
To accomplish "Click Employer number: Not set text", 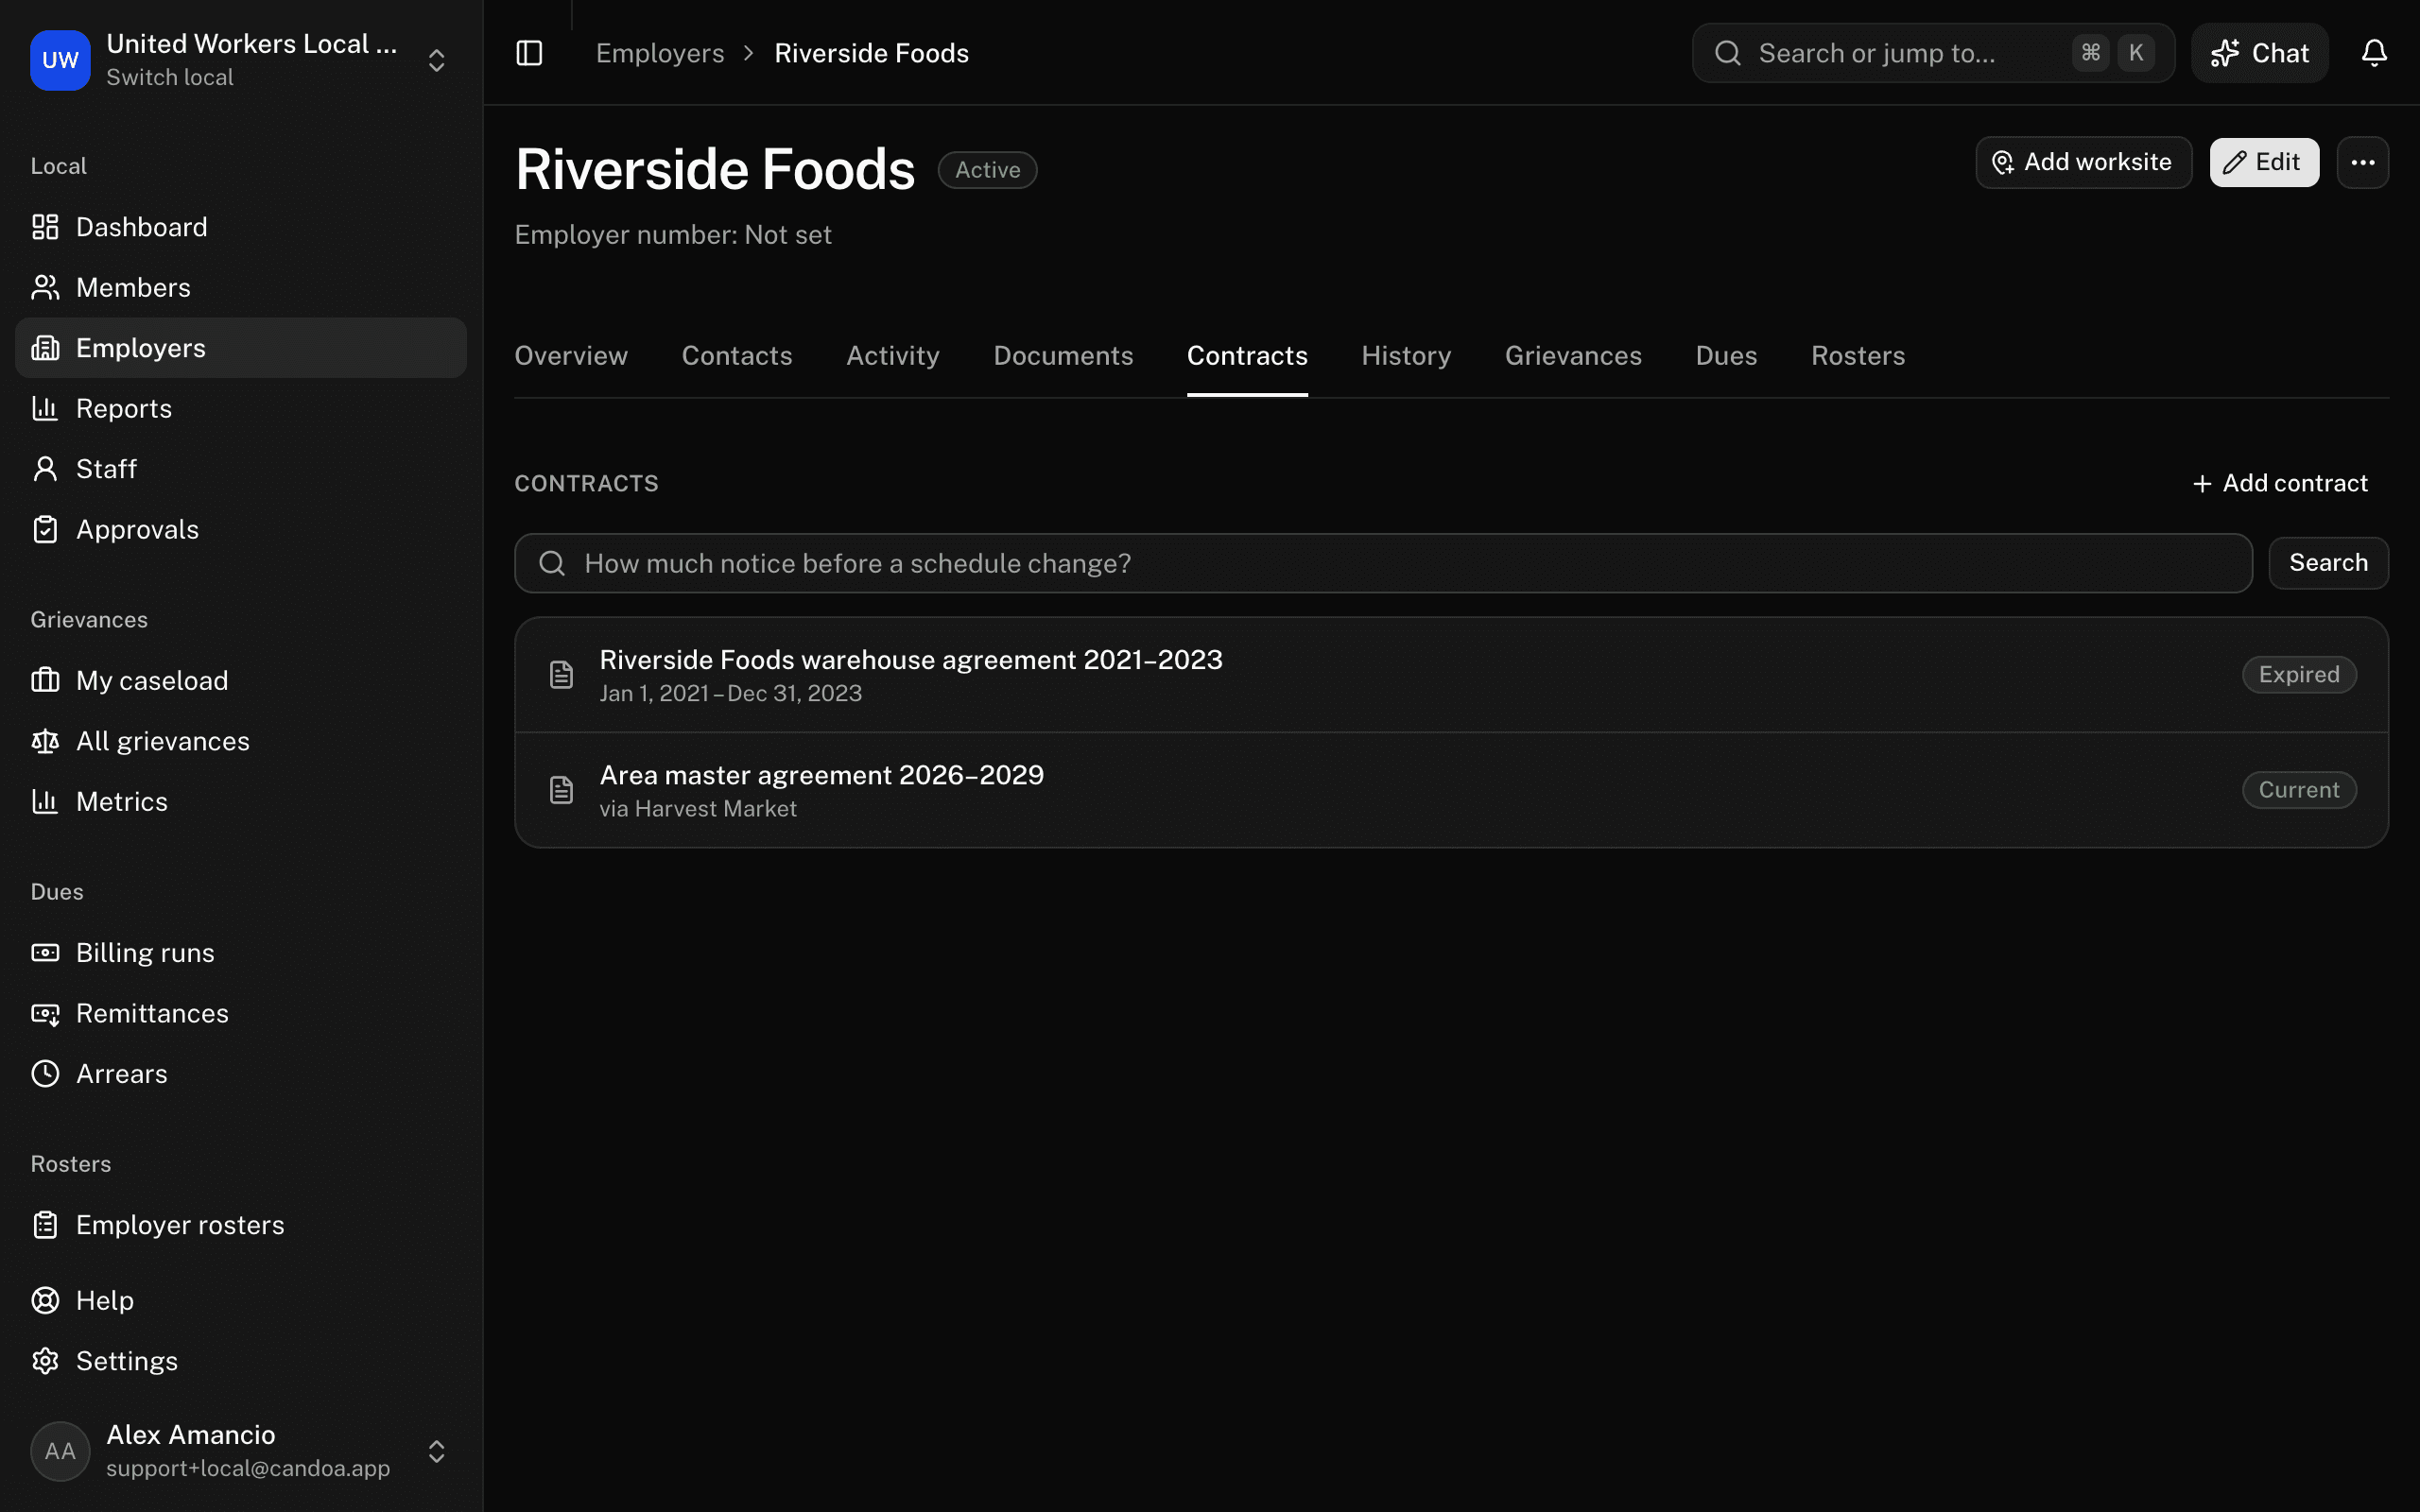I will point(673,235).
